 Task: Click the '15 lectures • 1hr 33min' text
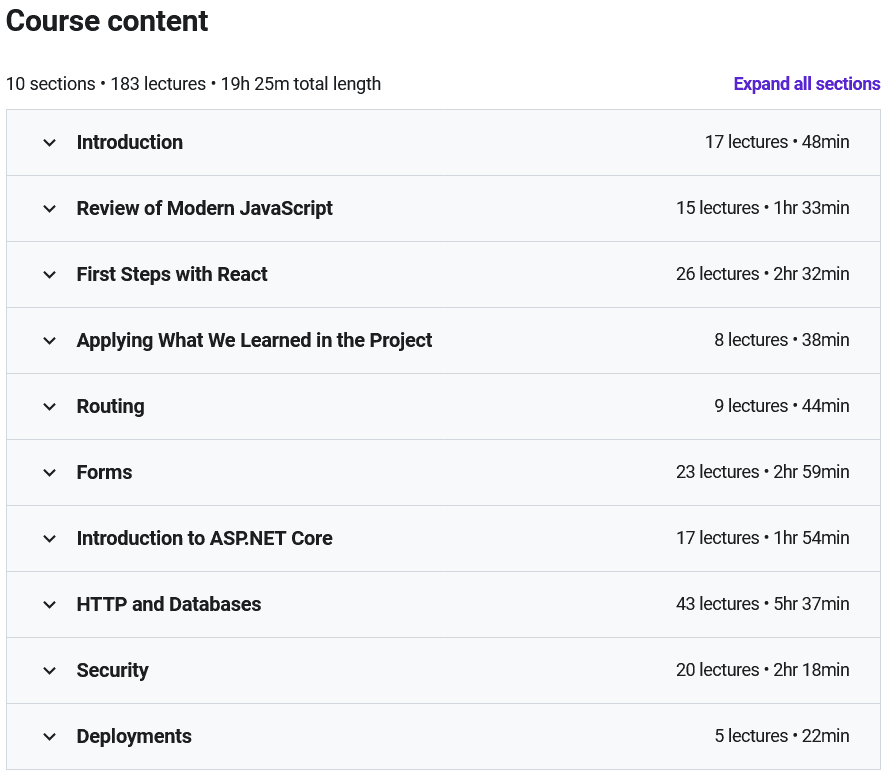click(x=763, y=208)
